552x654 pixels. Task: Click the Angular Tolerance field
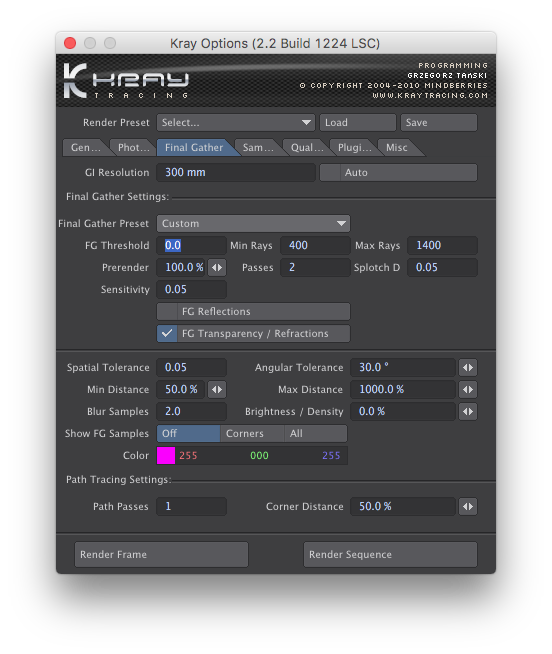tap(403, 368)
